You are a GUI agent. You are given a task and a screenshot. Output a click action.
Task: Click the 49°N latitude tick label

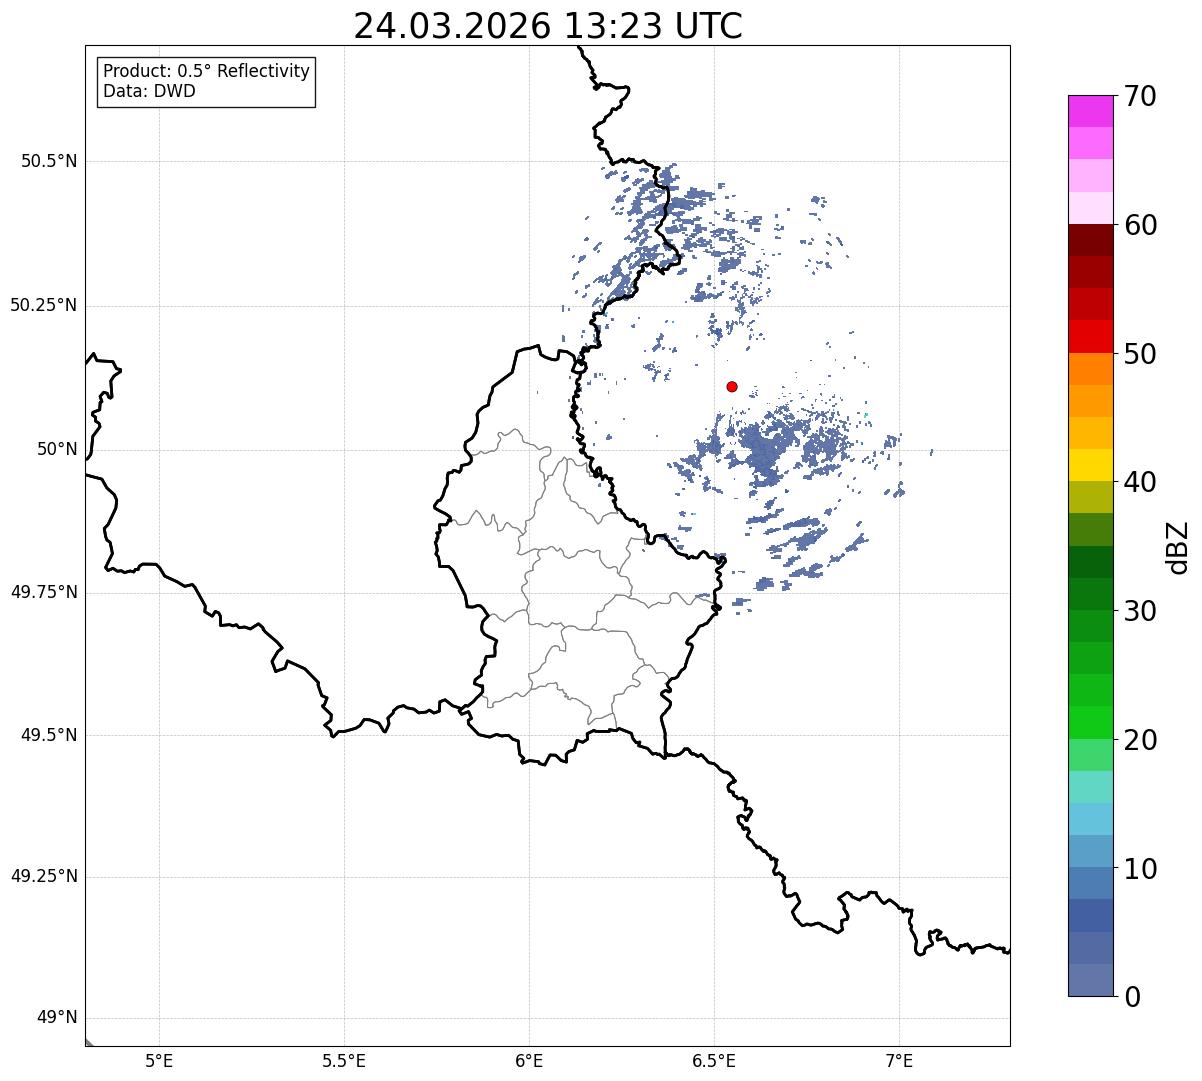[57, 1018]
